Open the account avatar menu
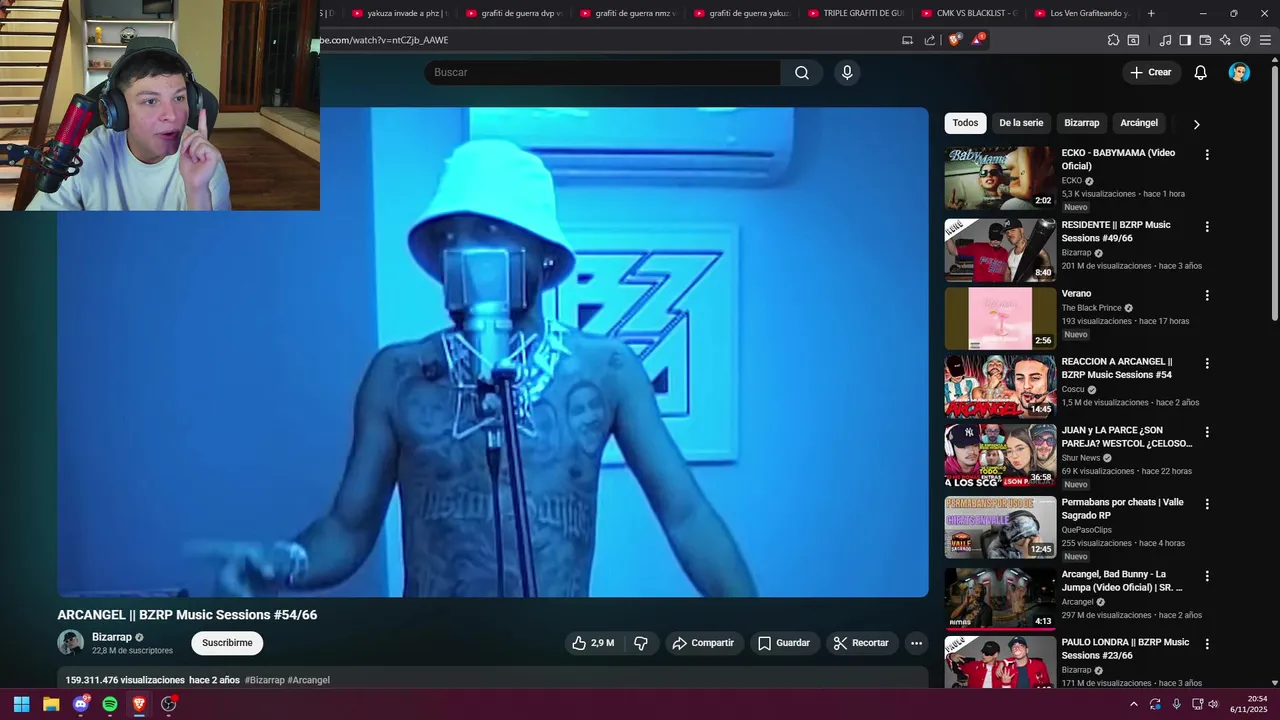 point(1239,72)
